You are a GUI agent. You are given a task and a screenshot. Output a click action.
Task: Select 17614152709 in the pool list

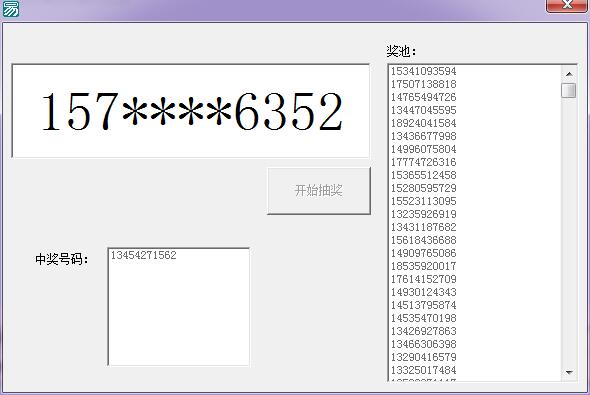(423, 279)
